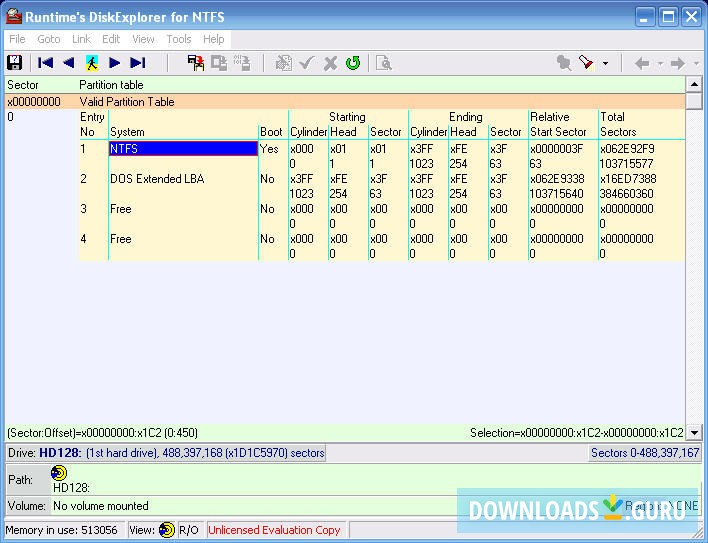Open the drive selection icon with red mark

[196, 63]
